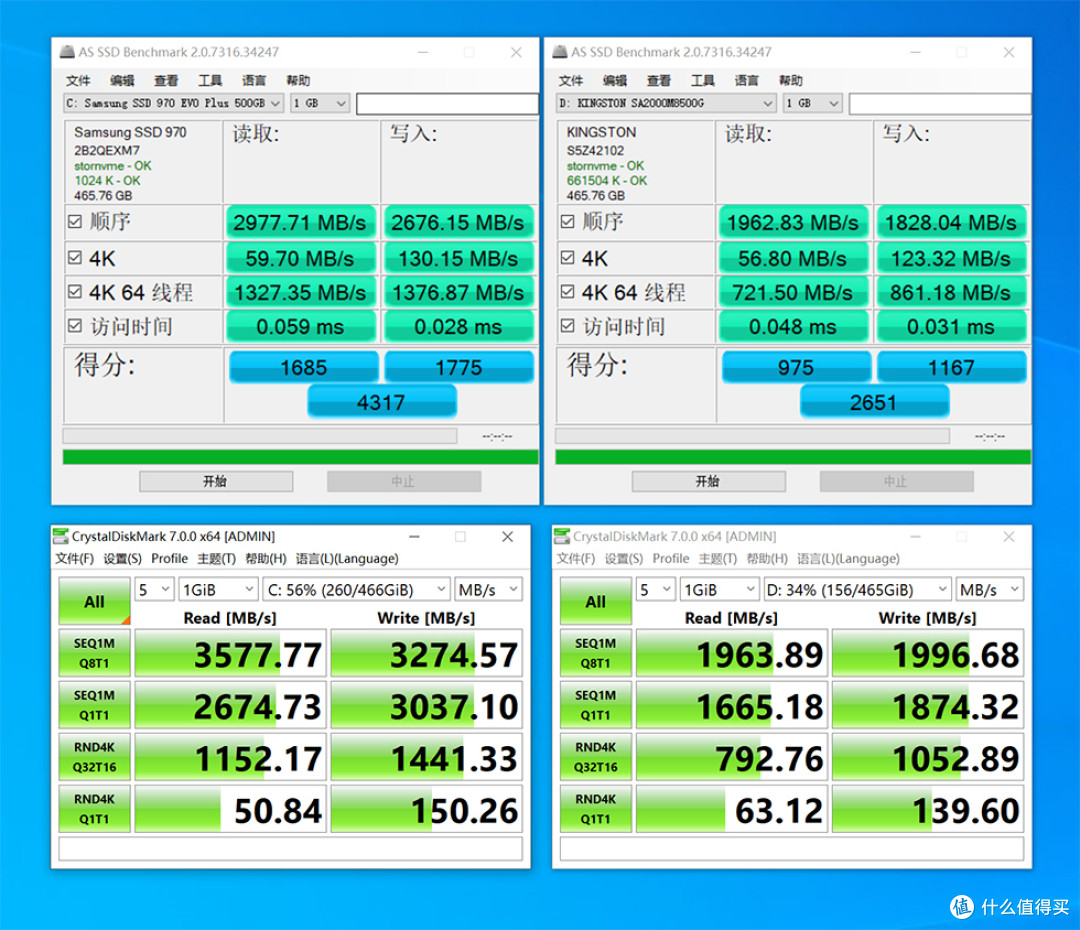Open 主题(T) menu in C: CrystalDiskMark

pos(216,559)
